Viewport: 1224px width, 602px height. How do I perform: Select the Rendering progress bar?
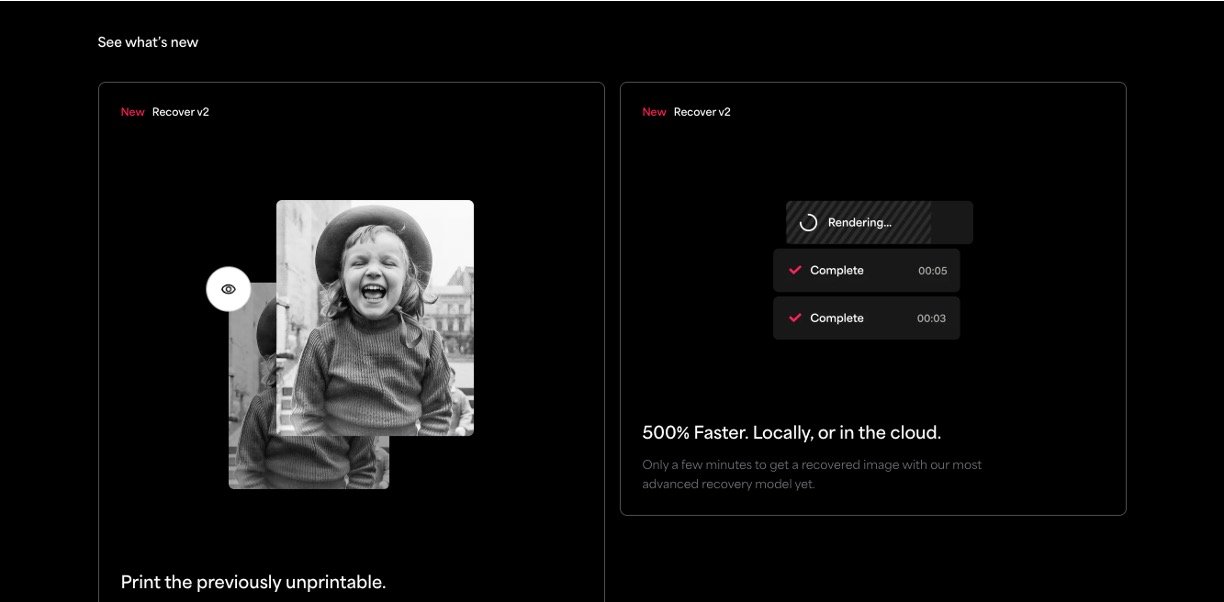[x=879, y=222]
